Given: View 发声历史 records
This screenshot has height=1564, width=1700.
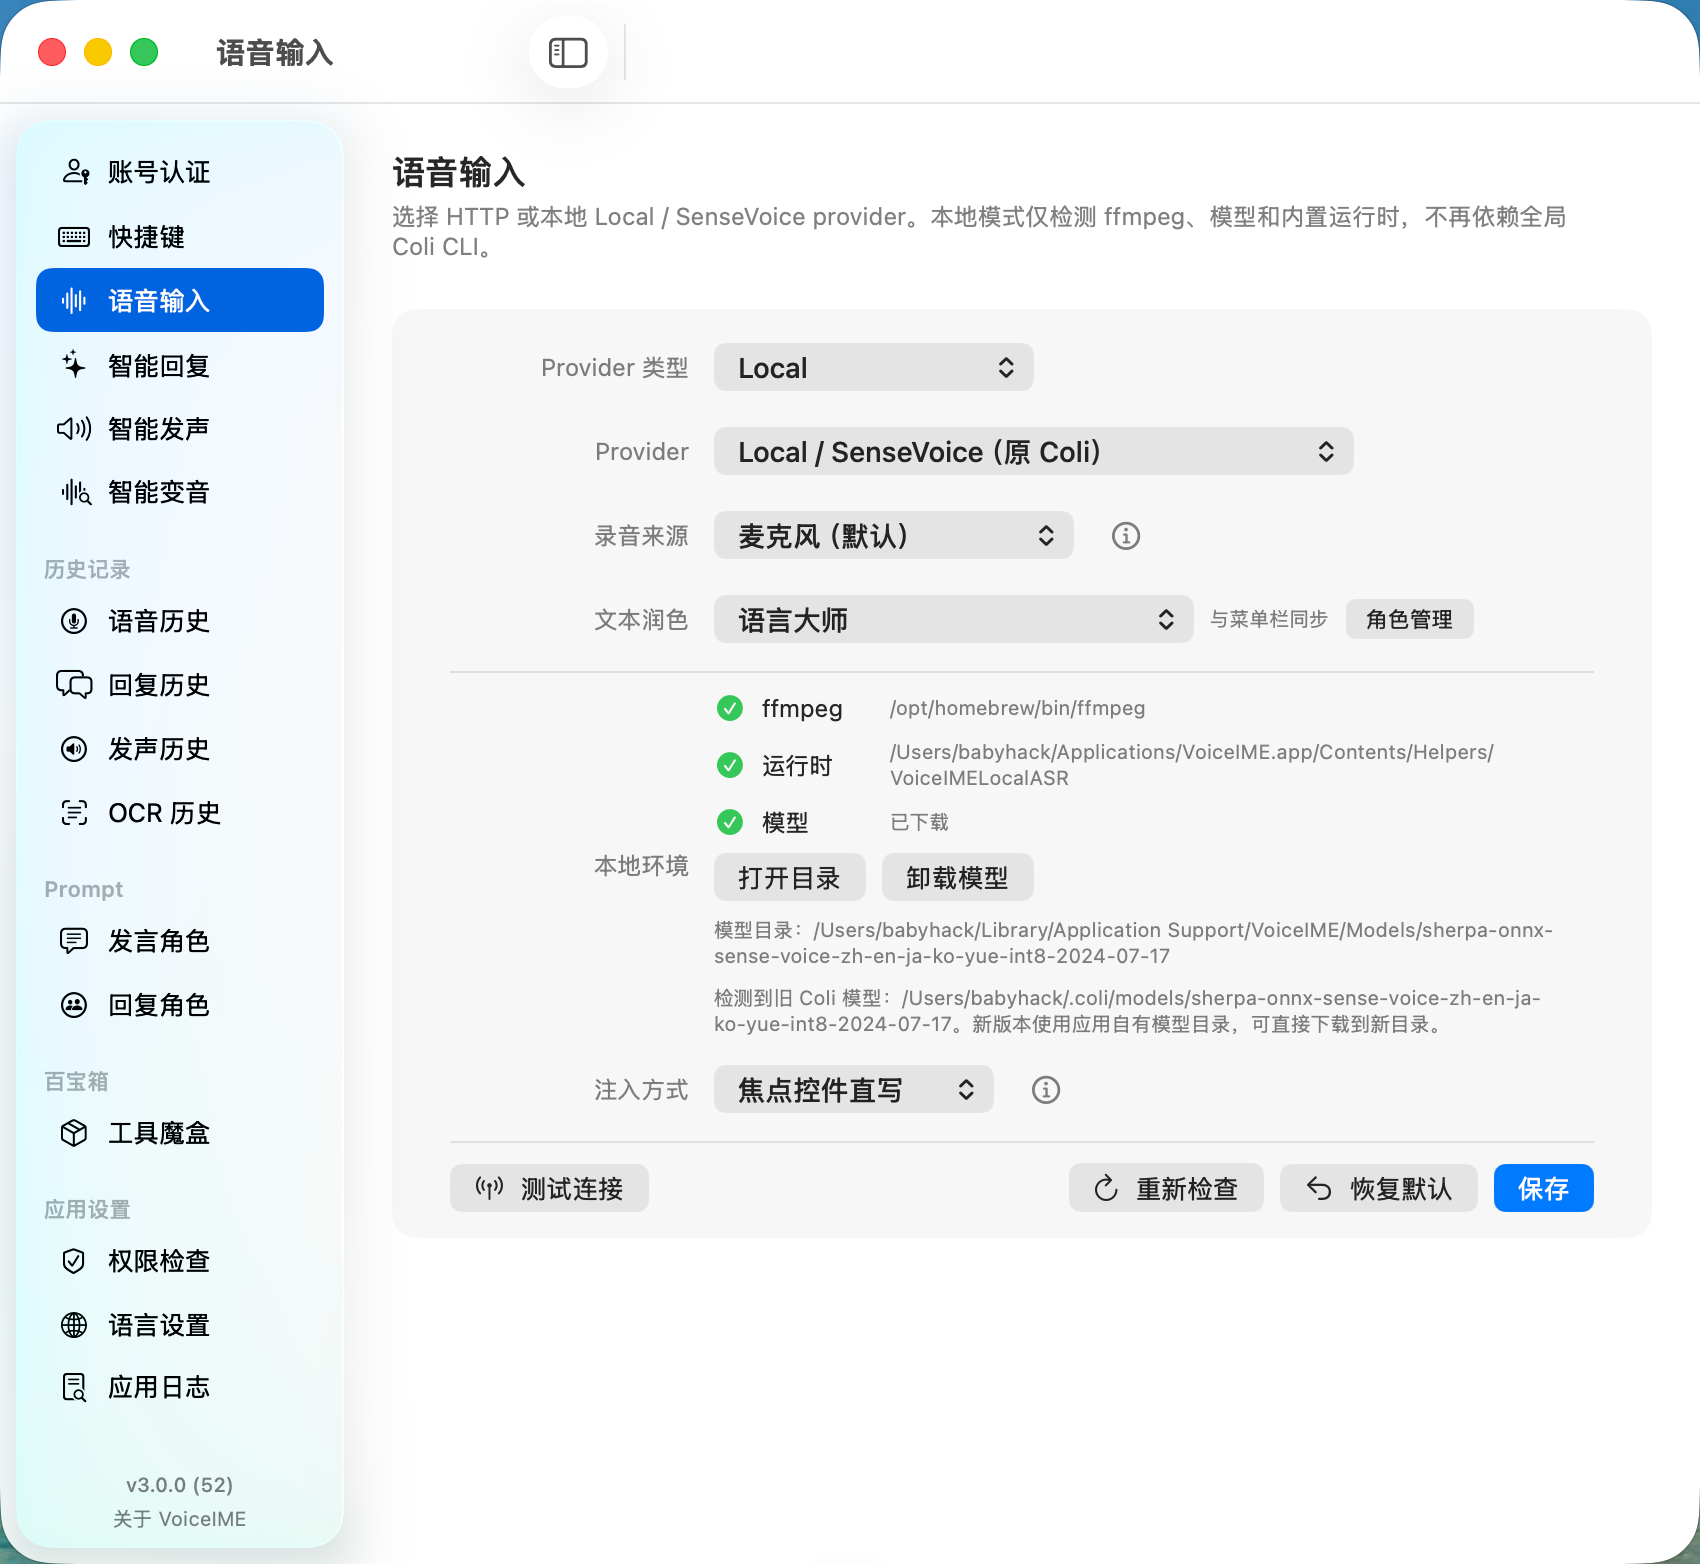Looking at the screenshot, I should (x=180, y=749).
